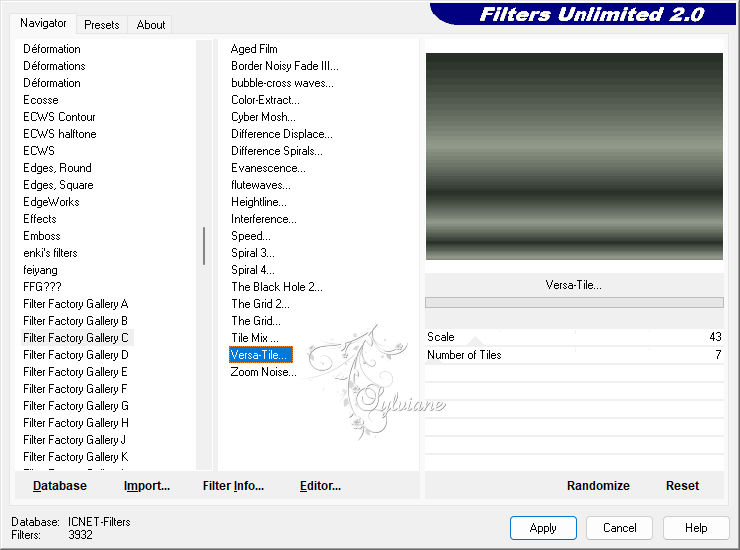
Task: Choose The Grid 2... filter
Action: (x=261, y=304)
